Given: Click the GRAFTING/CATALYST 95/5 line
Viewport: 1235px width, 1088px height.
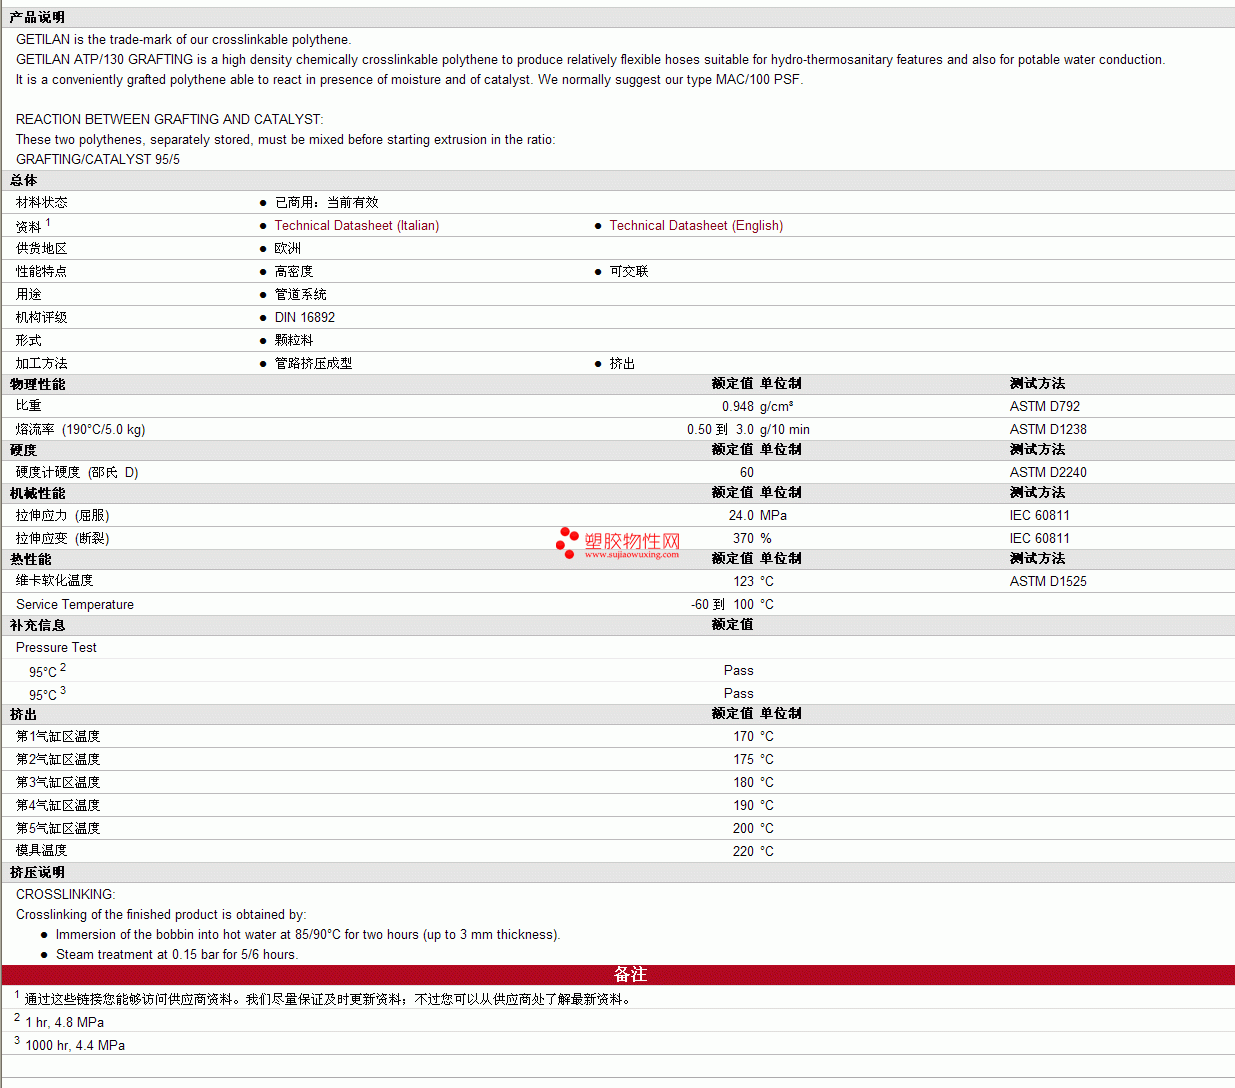Looking at the screenshot, I should pyautogui.click(x=98, y=159).
